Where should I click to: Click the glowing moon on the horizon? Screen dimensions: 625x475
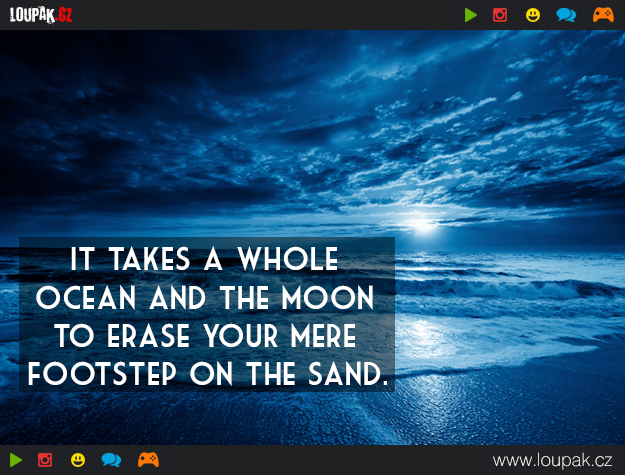pos(424,222)
